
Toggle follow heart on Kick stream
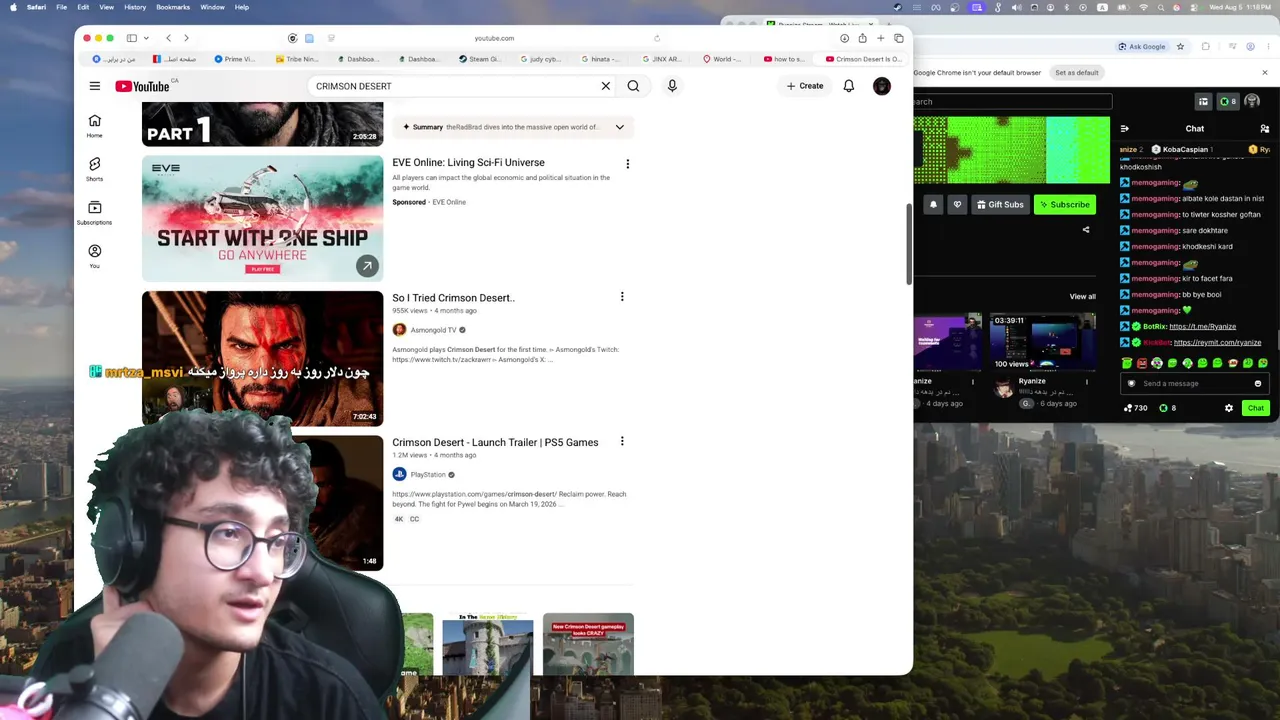pos(957,204)
